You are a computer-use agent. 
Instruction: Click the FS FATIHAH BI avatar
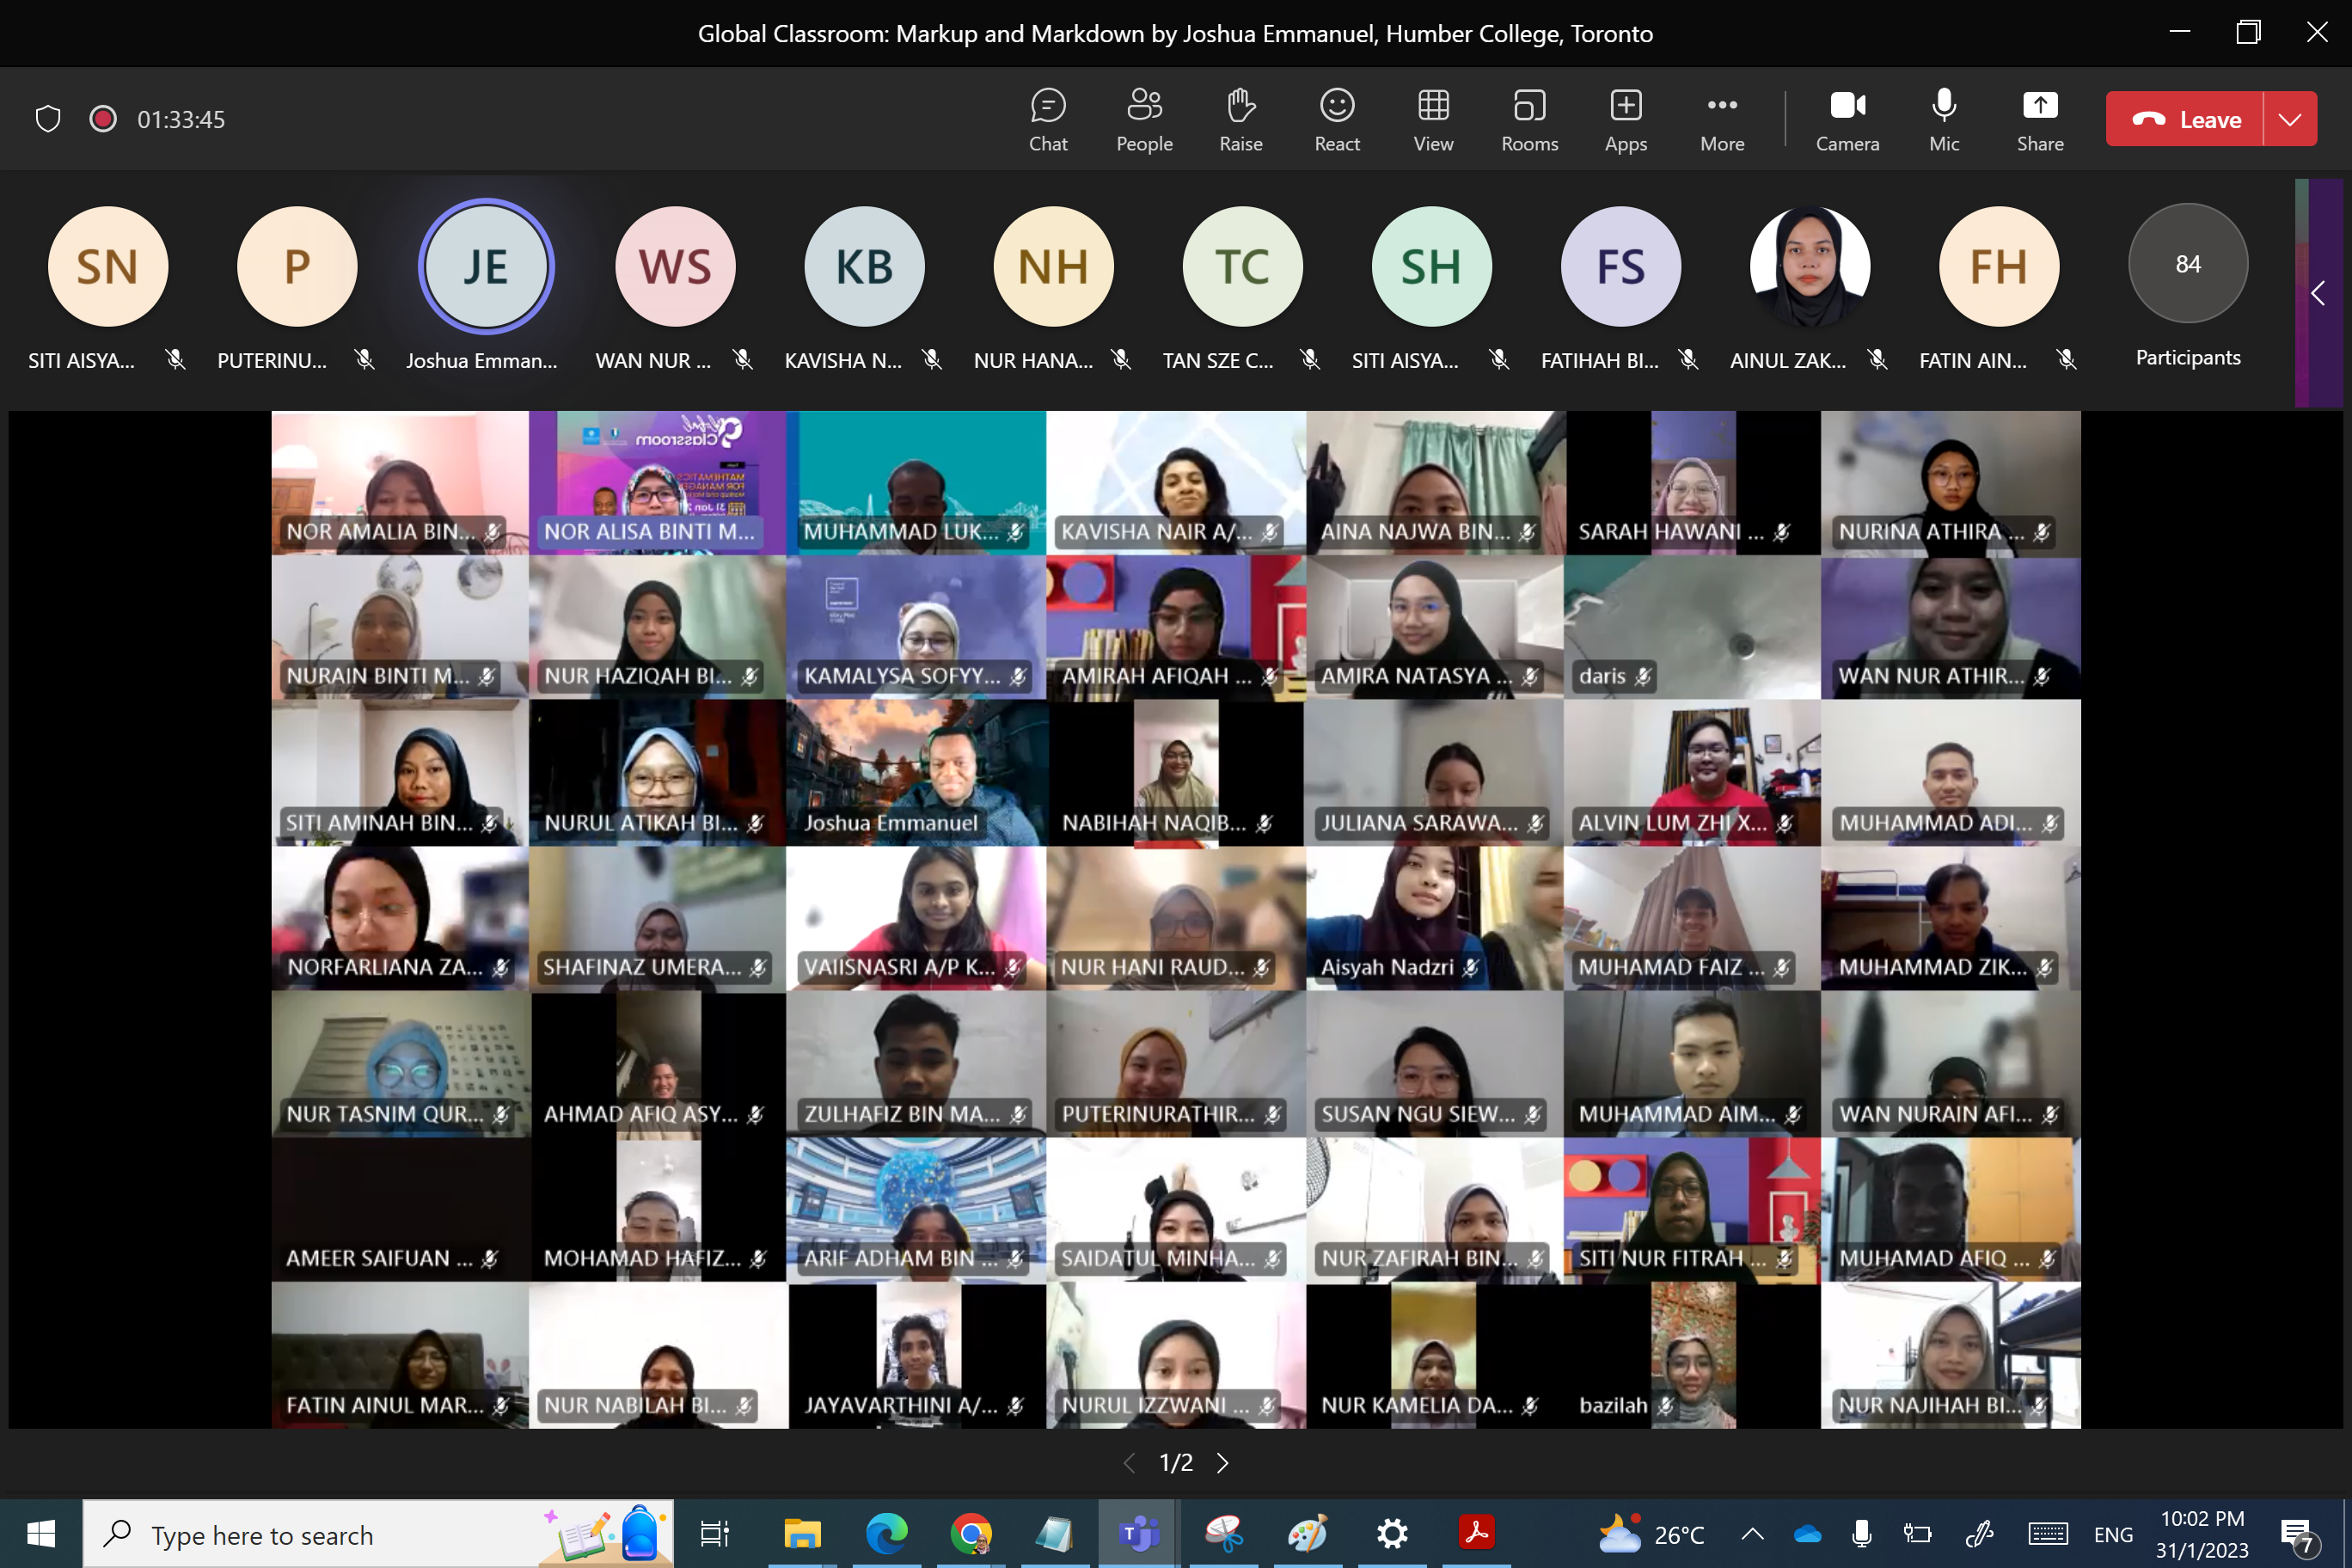click(x=1620, y=266)
